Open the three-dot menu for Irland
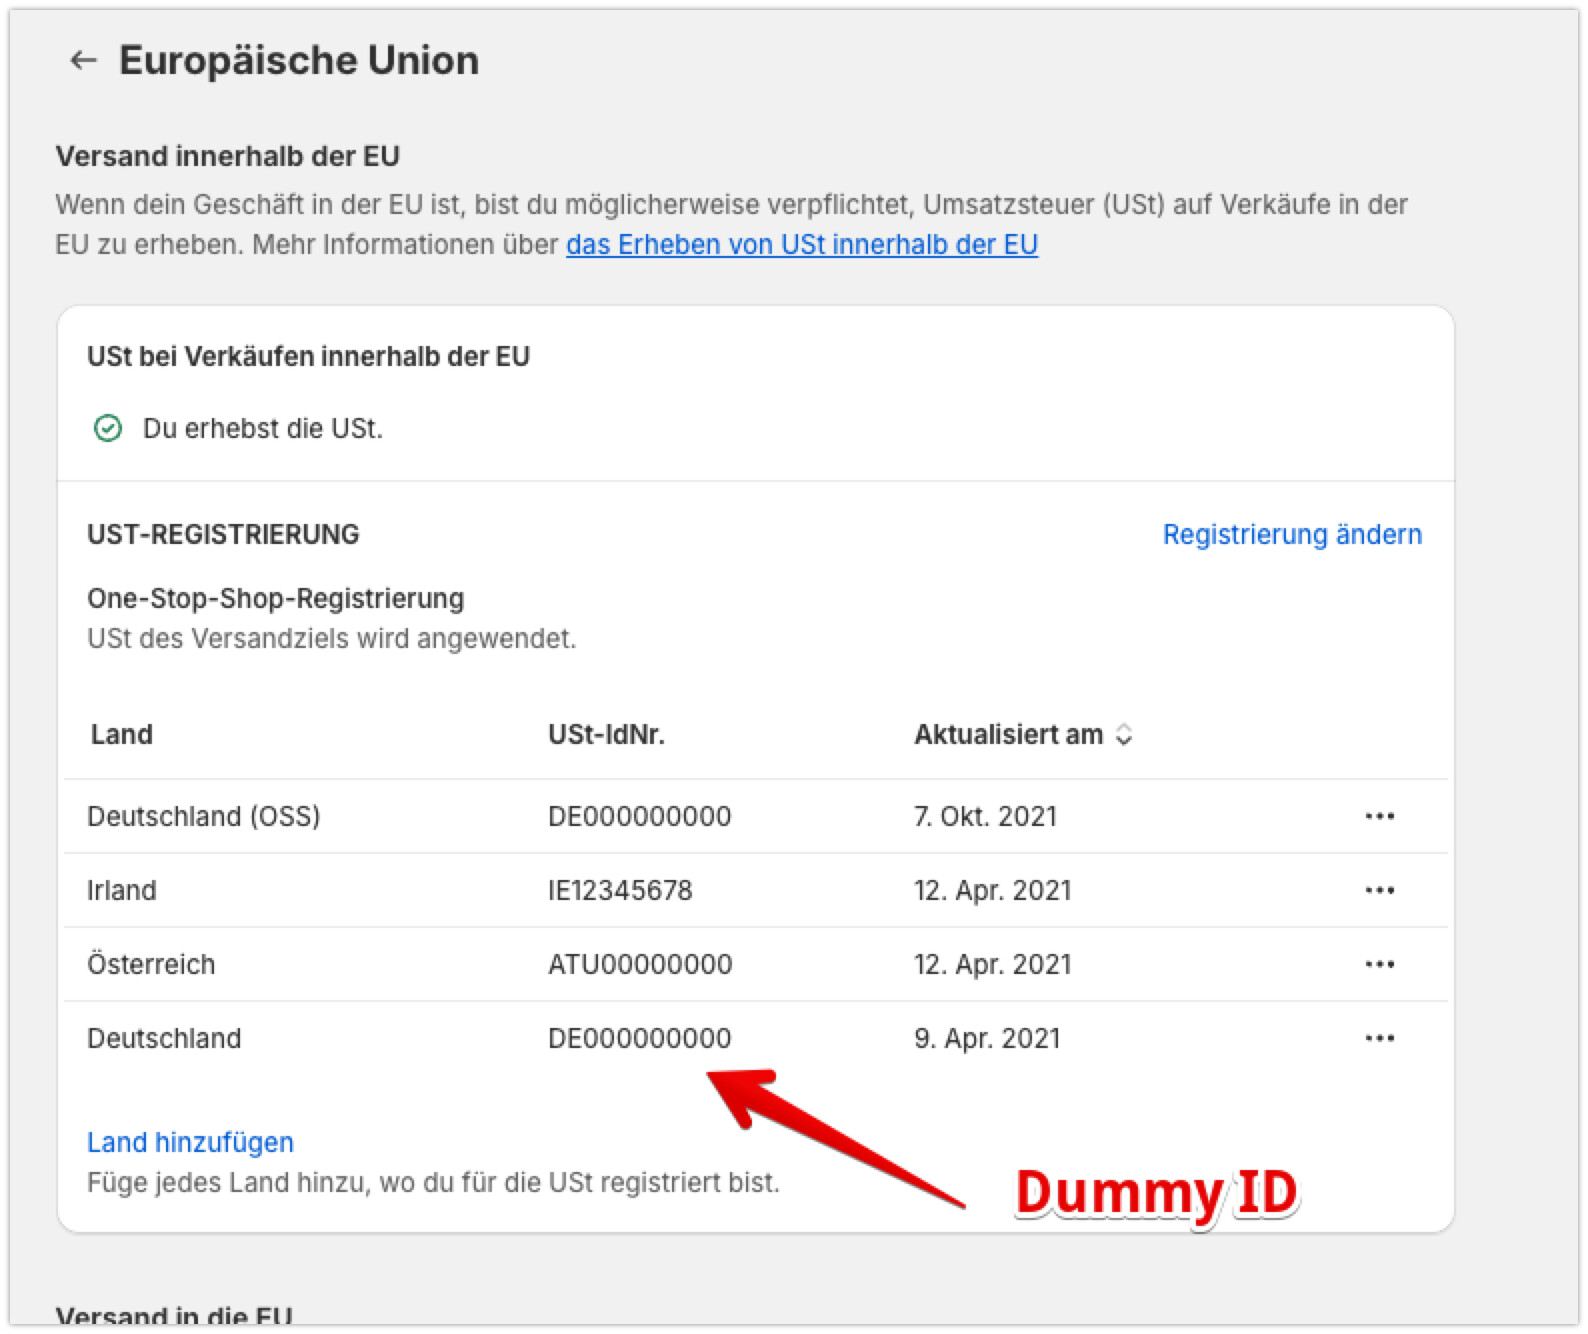 coord(1379,891)
